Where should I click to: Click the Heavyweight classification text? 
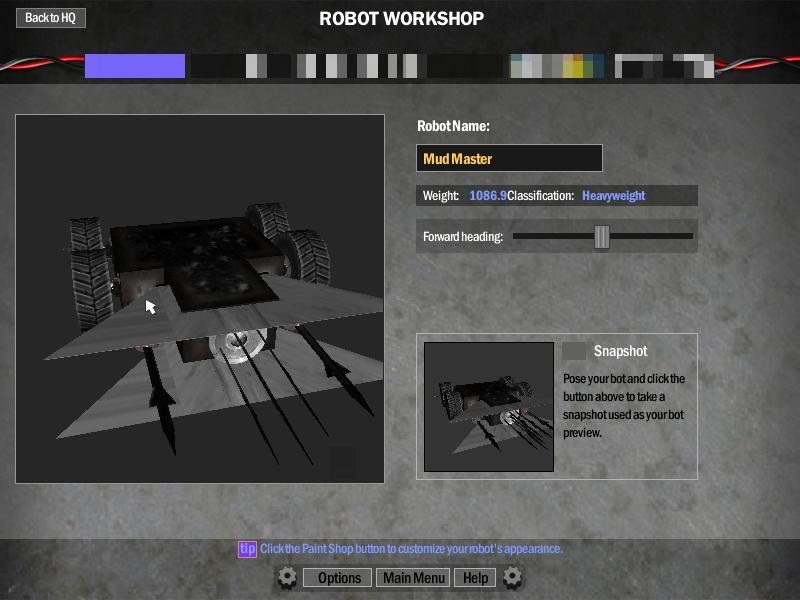coord(614,195)
